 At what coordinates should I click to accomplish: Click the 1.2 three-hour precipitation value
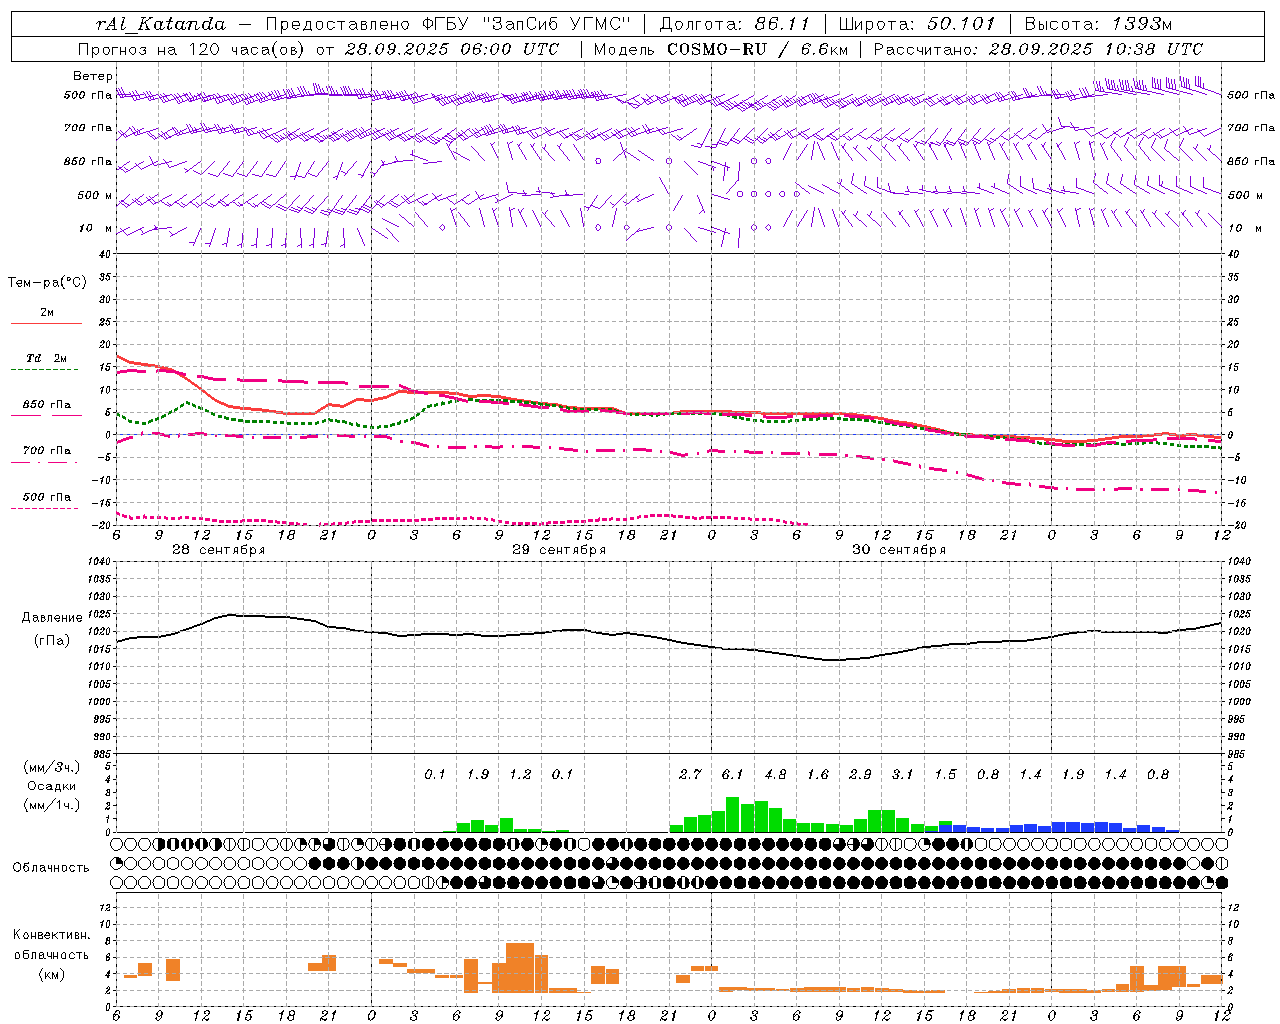pyautogui.click(x=520, y=775)
